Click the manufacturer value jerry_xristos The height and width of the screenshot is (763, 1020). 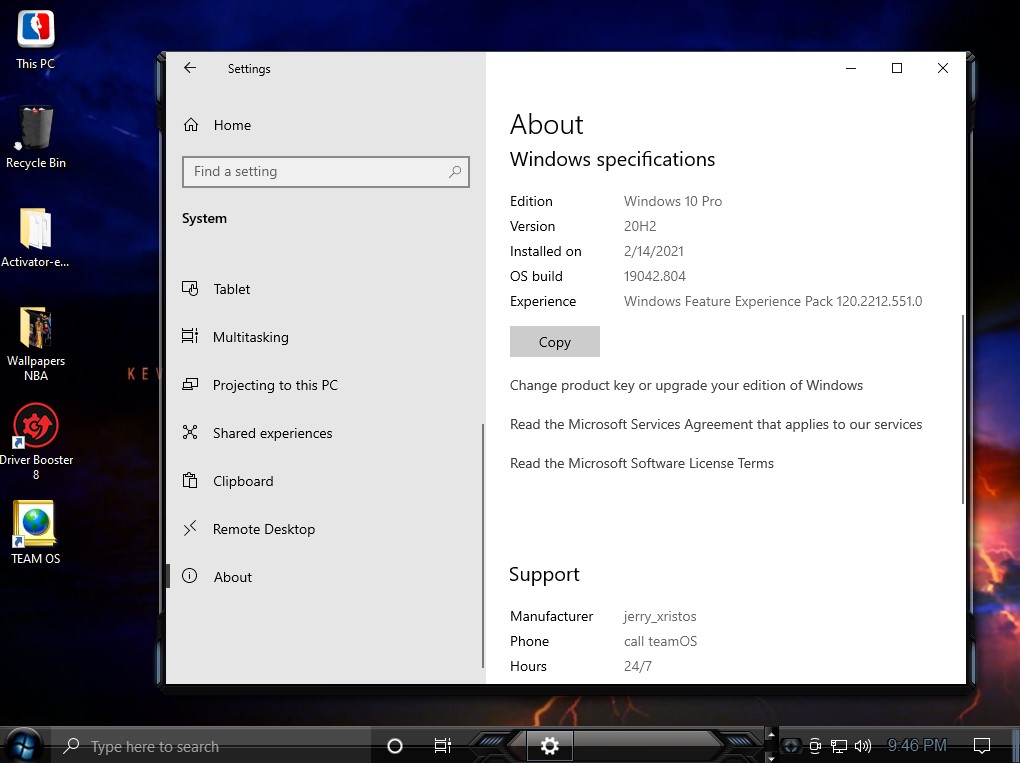660,617
